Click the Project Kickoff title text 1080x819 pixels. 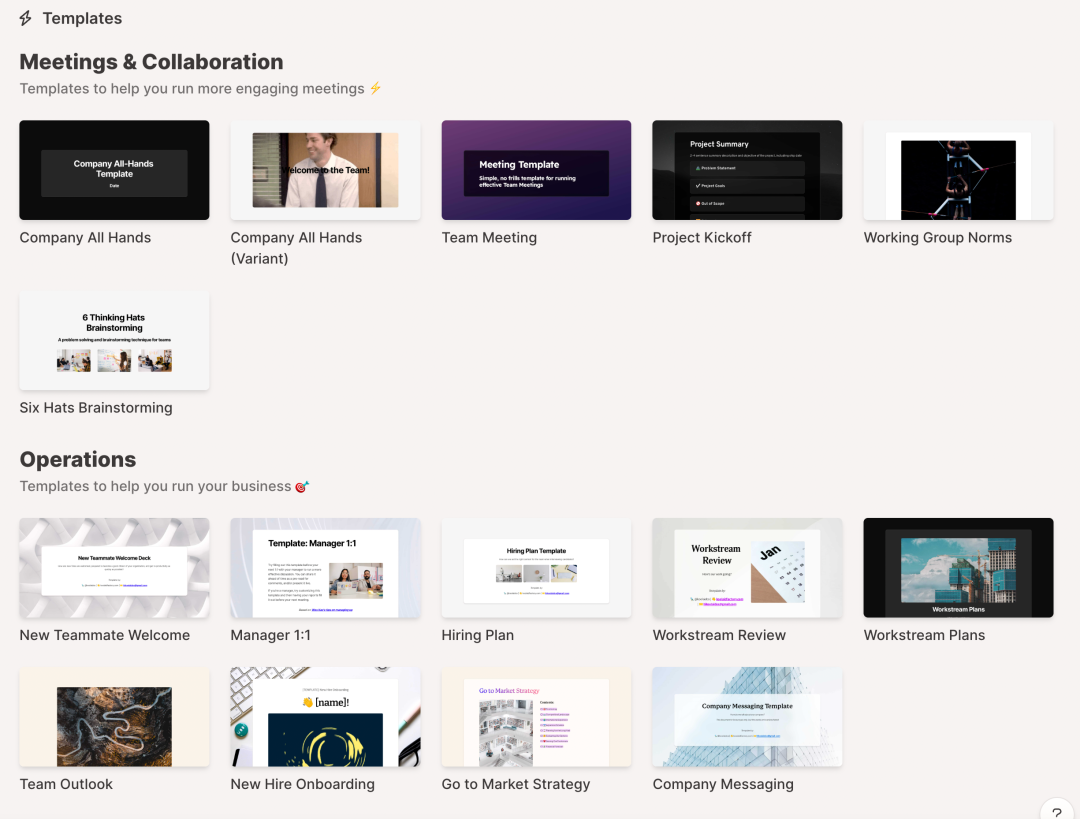click(x=701, y=237)
